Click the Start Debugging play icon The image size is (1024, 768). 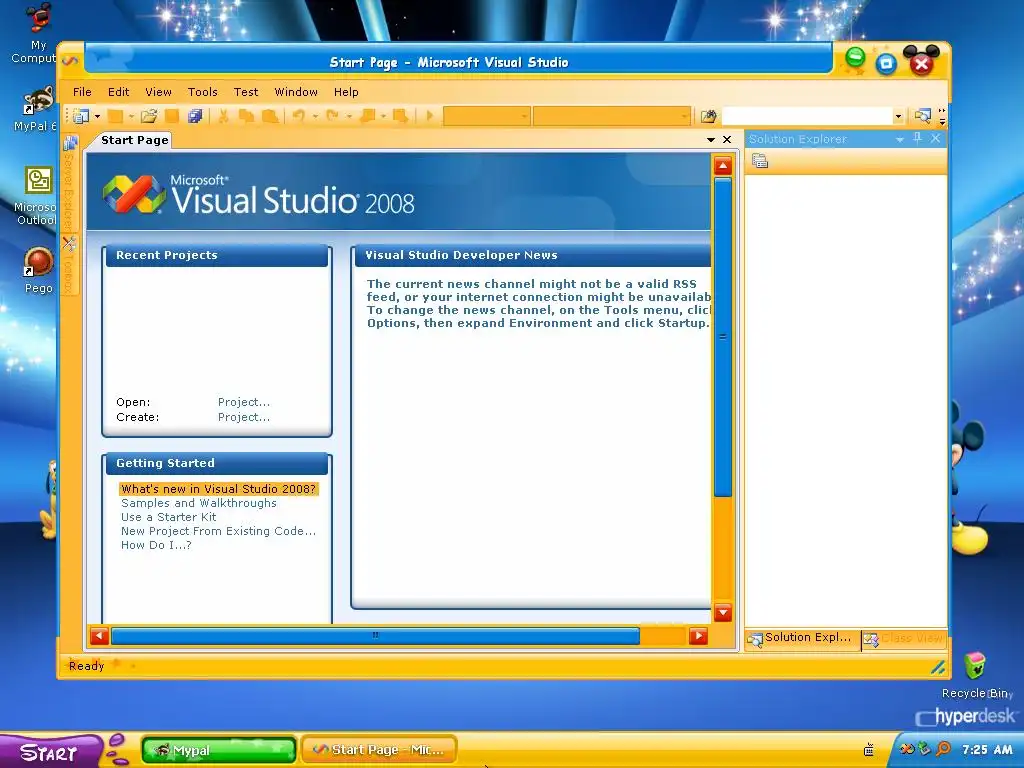pyautogui.click(x=429, y=116)
